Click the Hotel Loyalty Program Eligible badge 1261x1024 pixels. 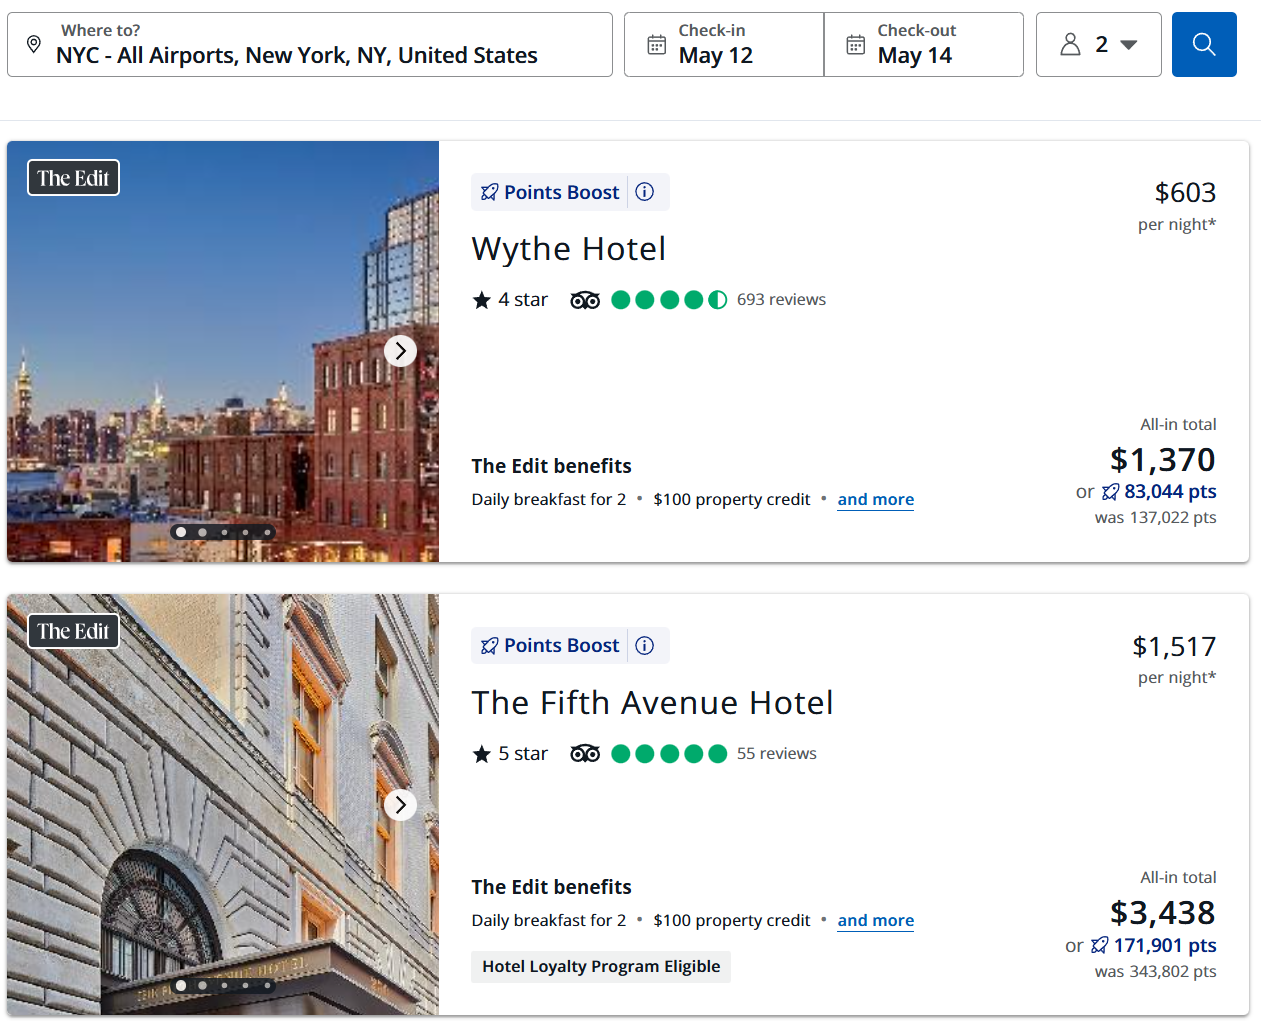tap(600, 966)
